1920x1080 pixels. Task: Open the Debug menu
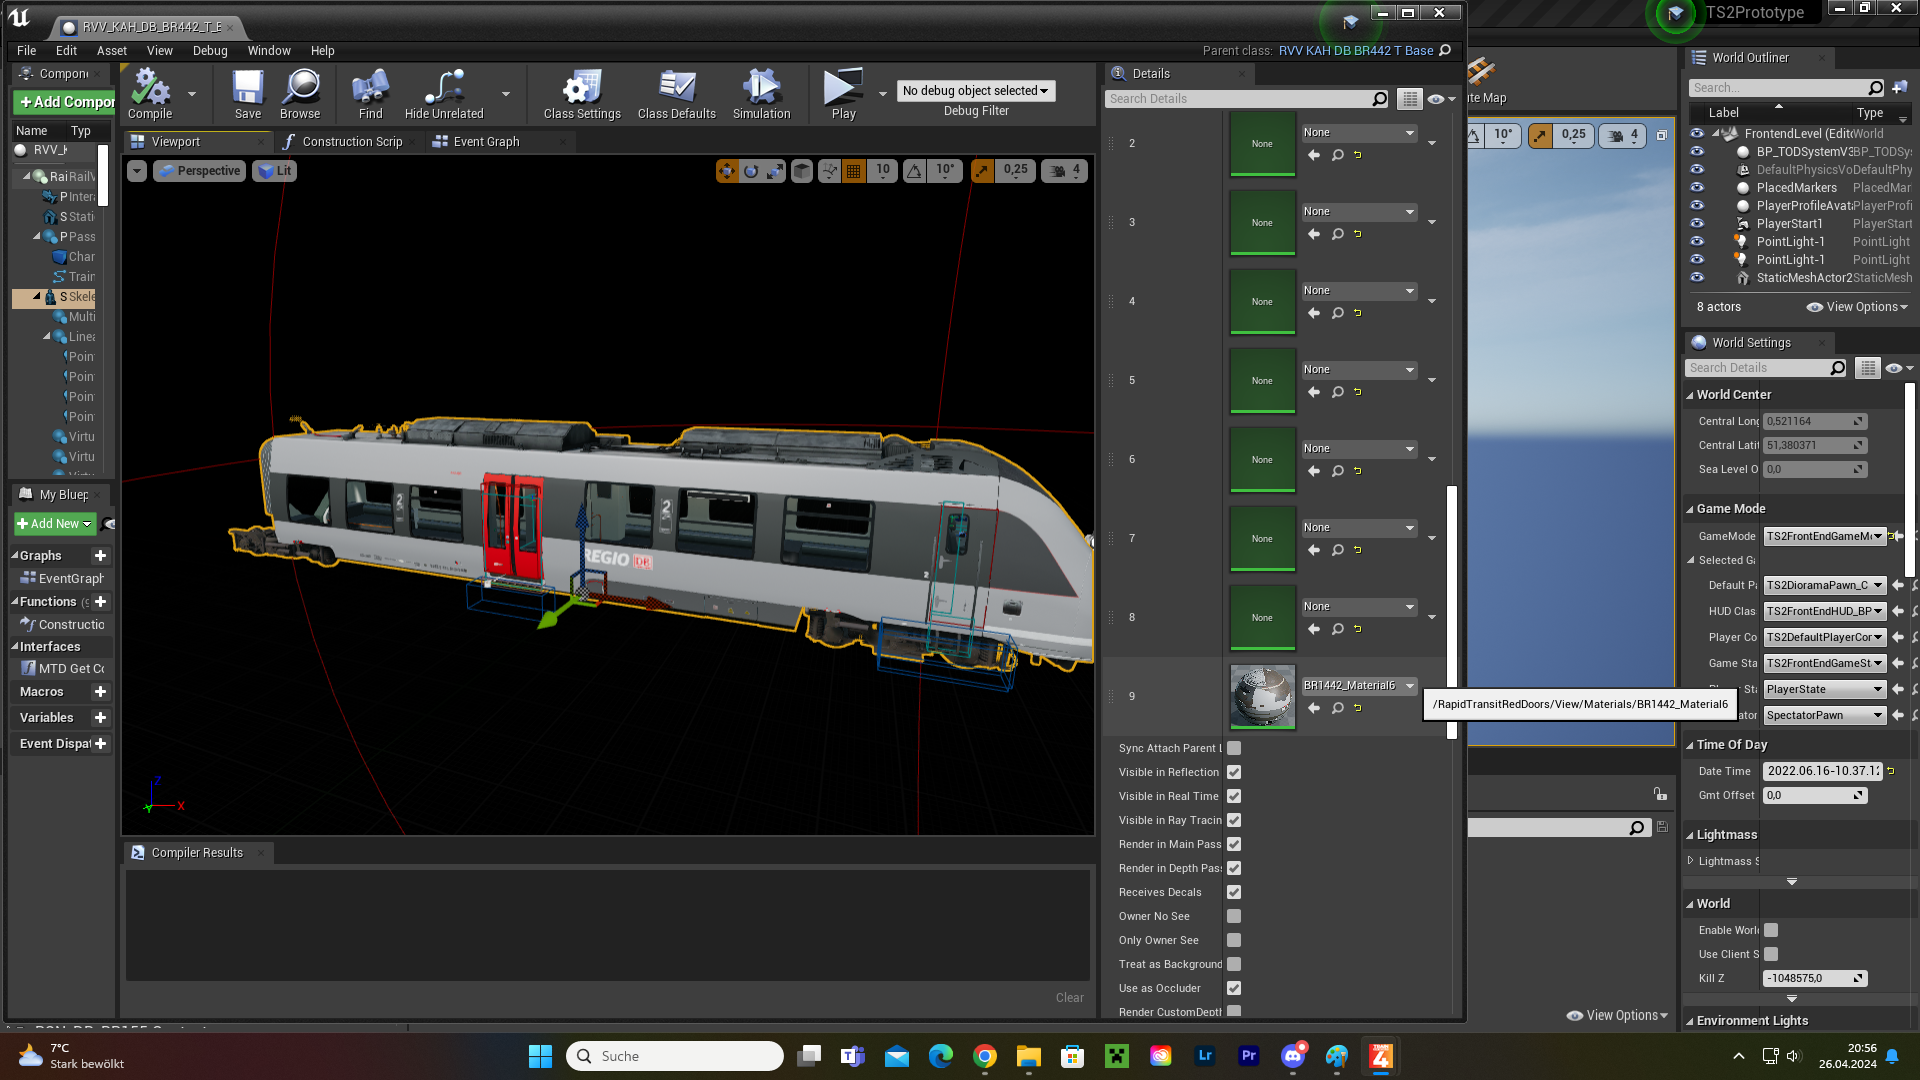(210, 51)
